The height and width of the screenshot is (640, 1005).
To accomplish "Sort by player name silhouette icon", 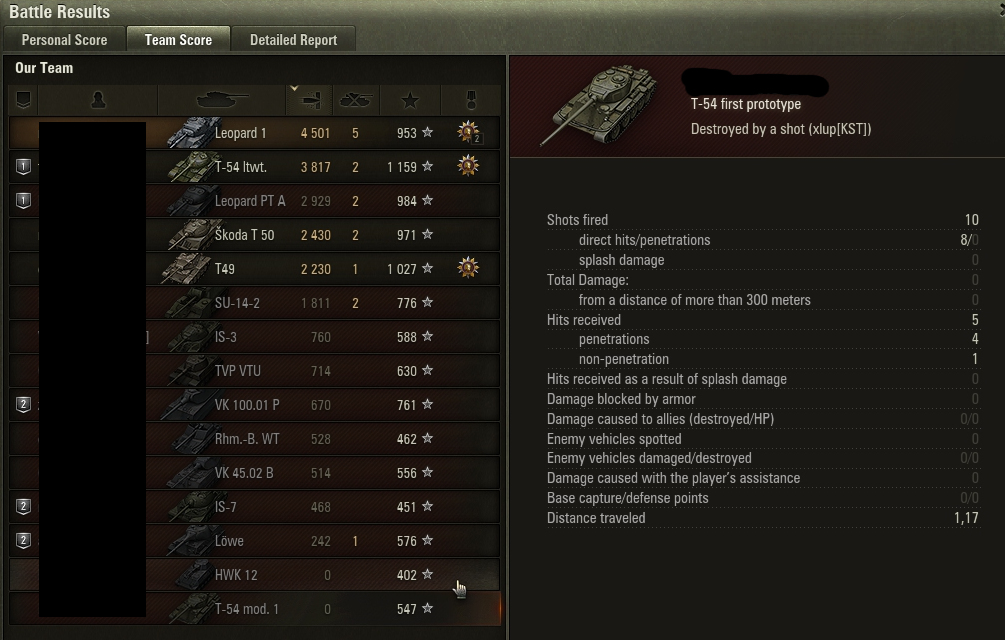I will [x=98, y=100].
